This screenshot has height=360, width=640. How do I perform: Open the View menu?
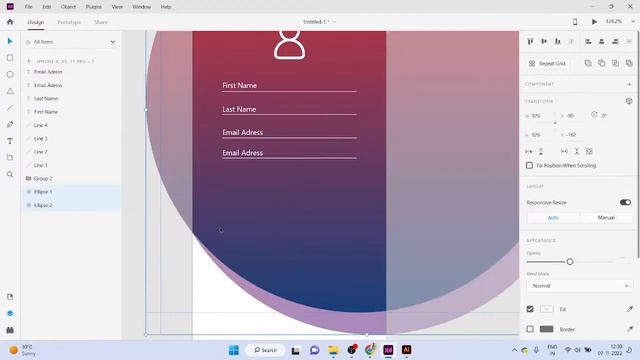(117, 7)
